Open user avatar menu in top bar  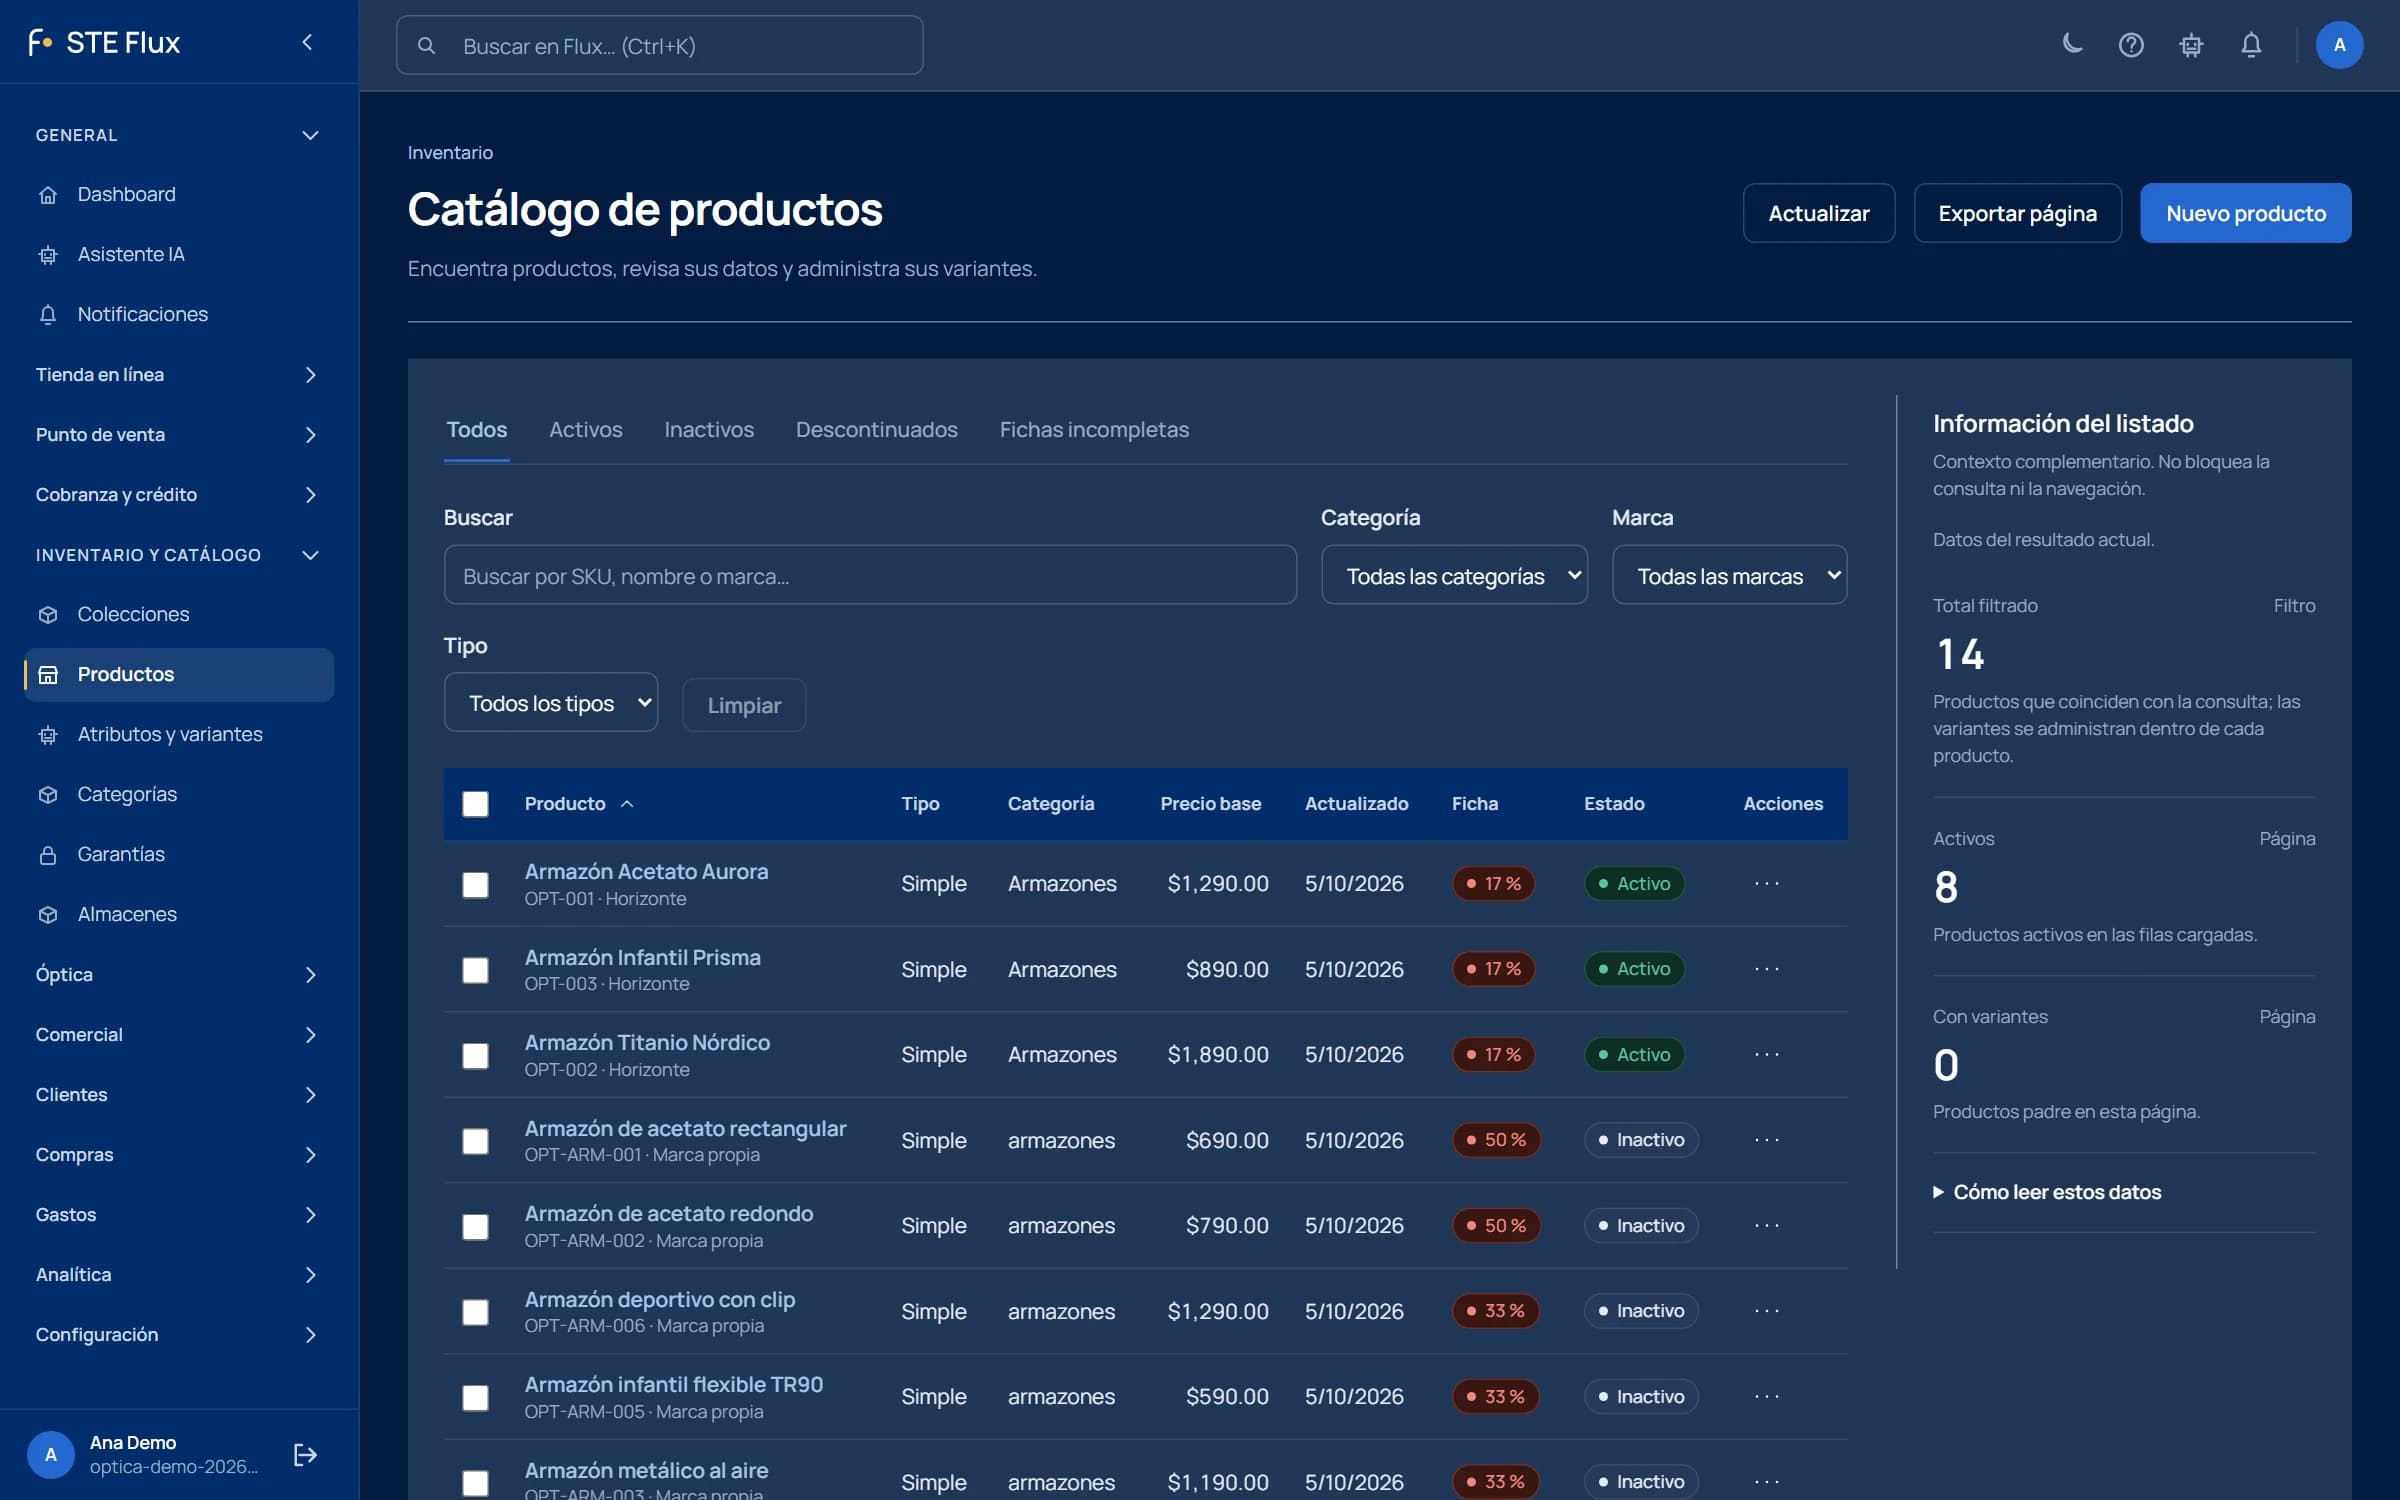pyautogui.click(x=2339, y=45)
